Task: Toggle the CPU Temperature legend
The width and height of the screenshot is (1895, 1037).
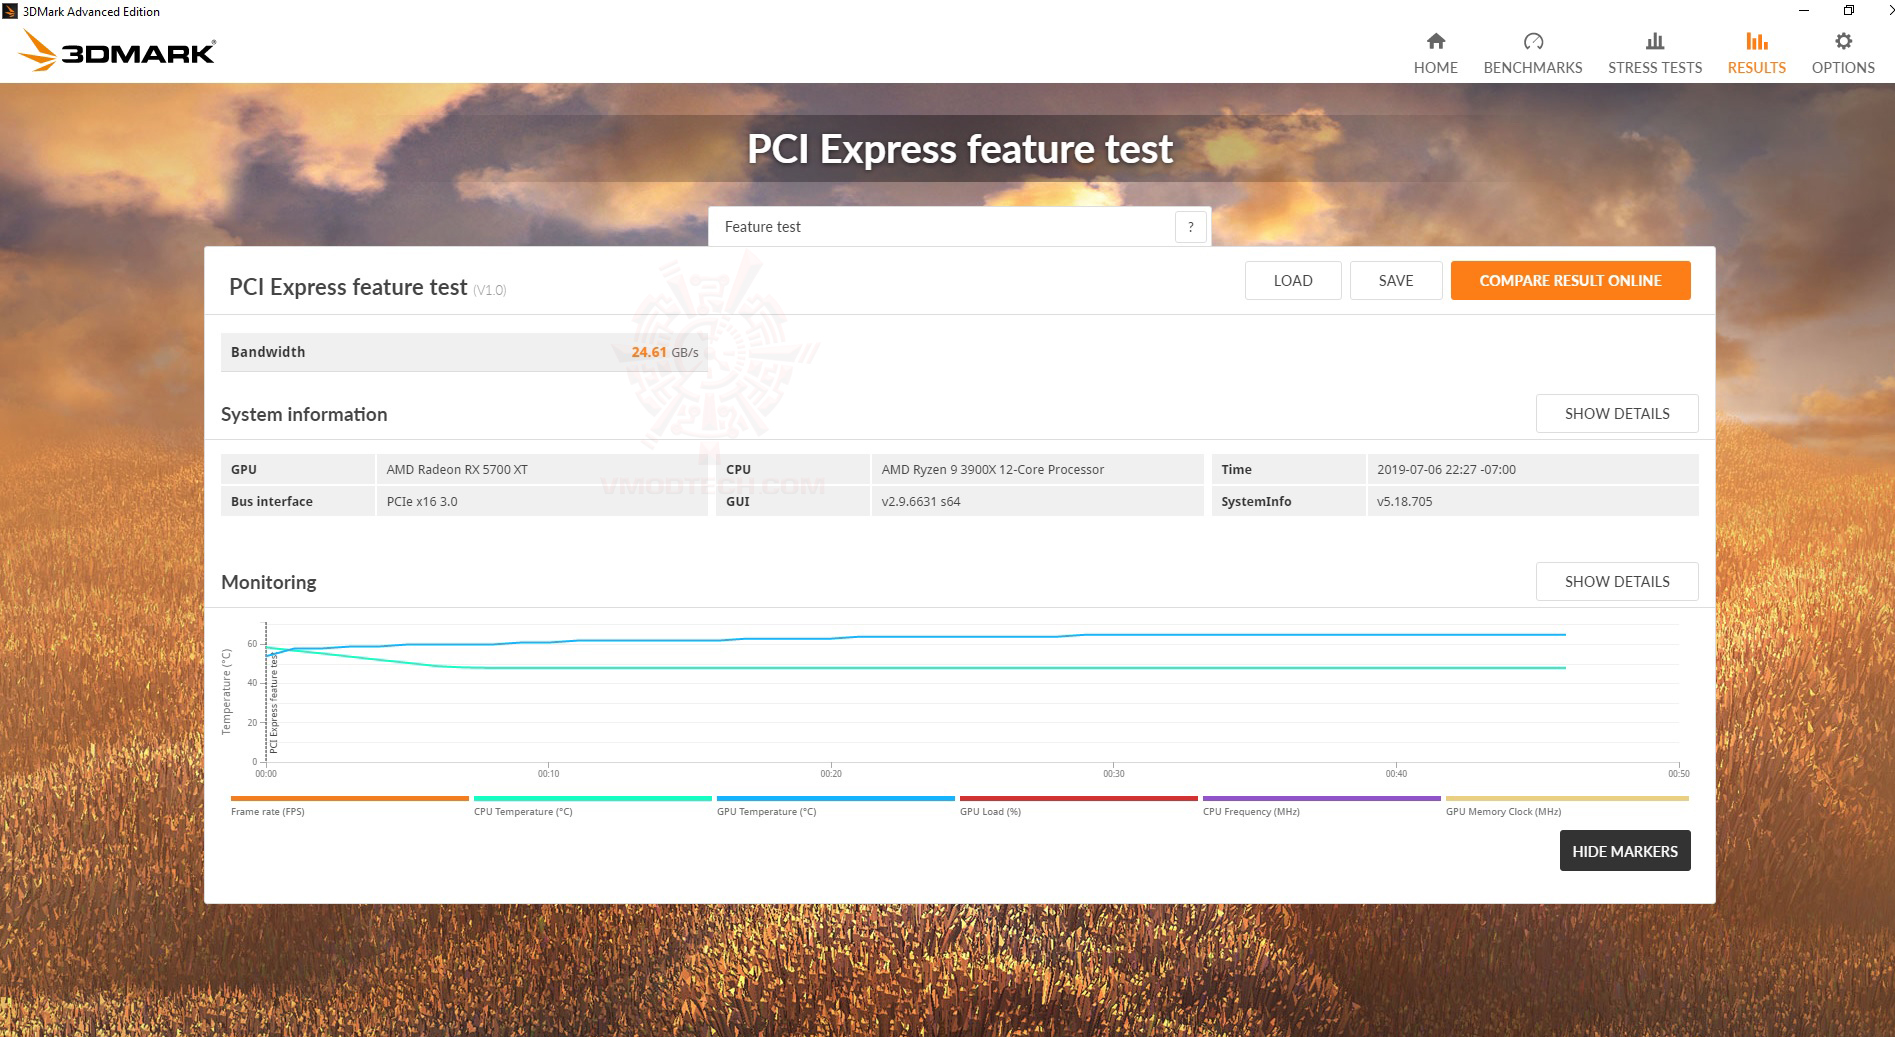Action: pos(592,806)
